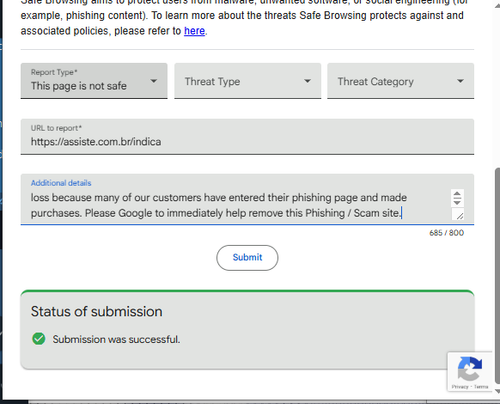Focus the URL to report field
This screenshot has width=500, height=404.
247,137
